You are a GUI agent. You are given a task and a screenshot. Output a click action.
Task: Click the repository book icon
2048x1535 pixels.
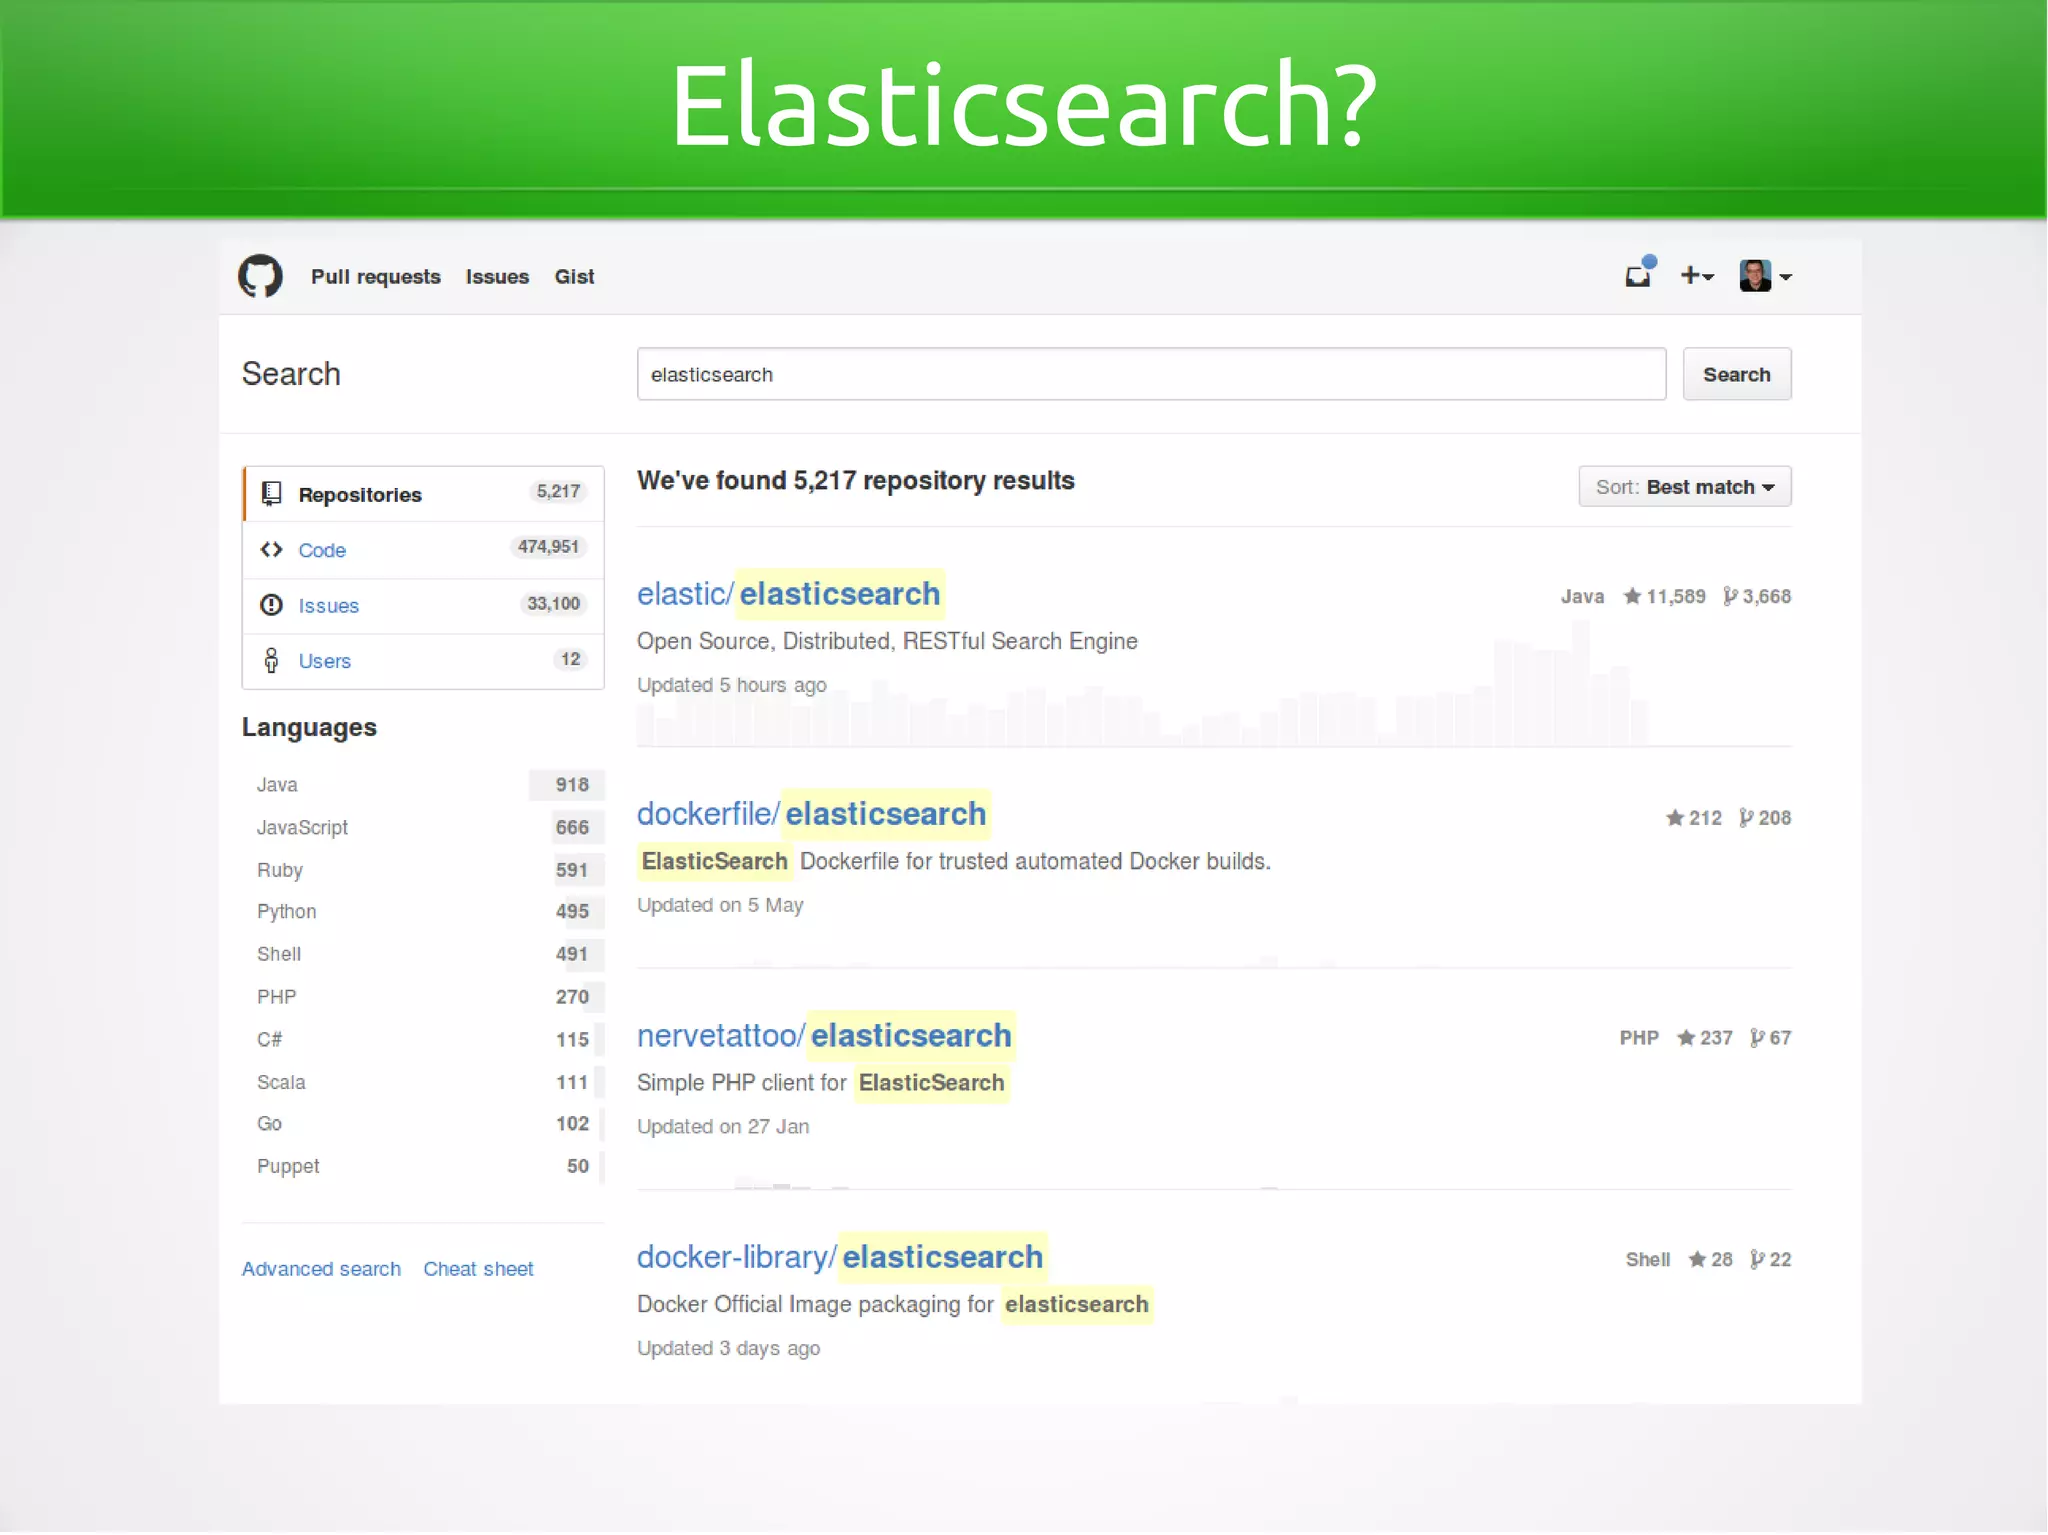coord(271,494)
